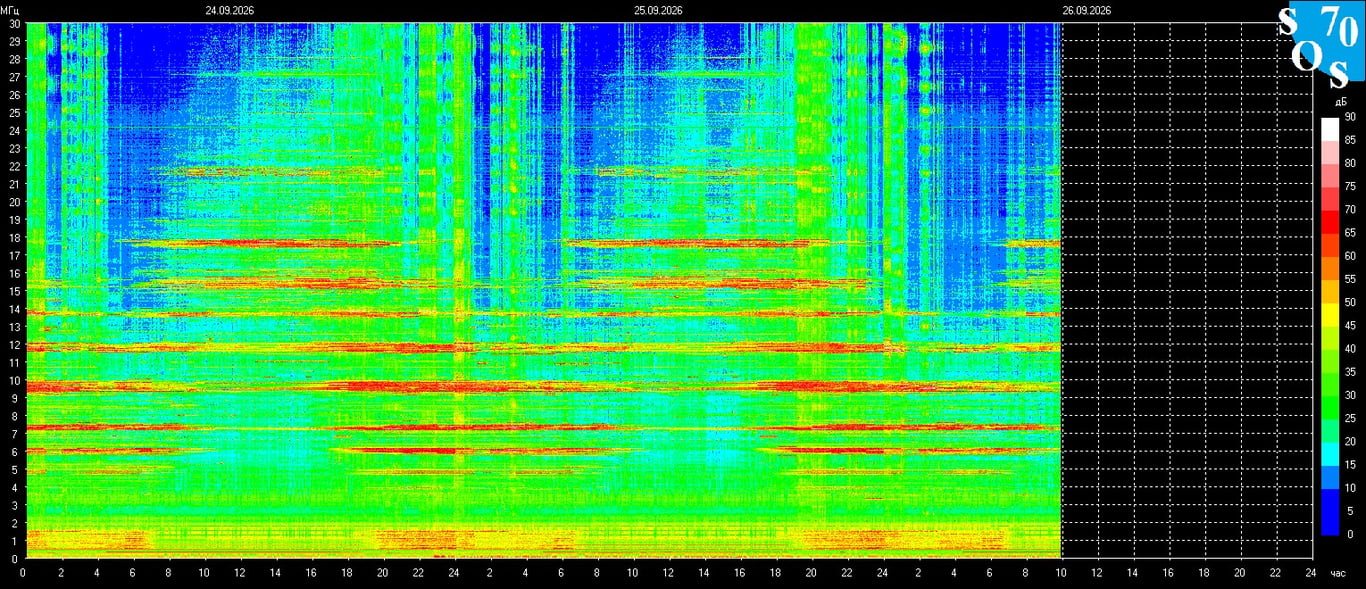The height and width of the screenshot is (589, 1366).
Task: Click hour 20 tick under the 25.09.2026 span
Action: 811,573
